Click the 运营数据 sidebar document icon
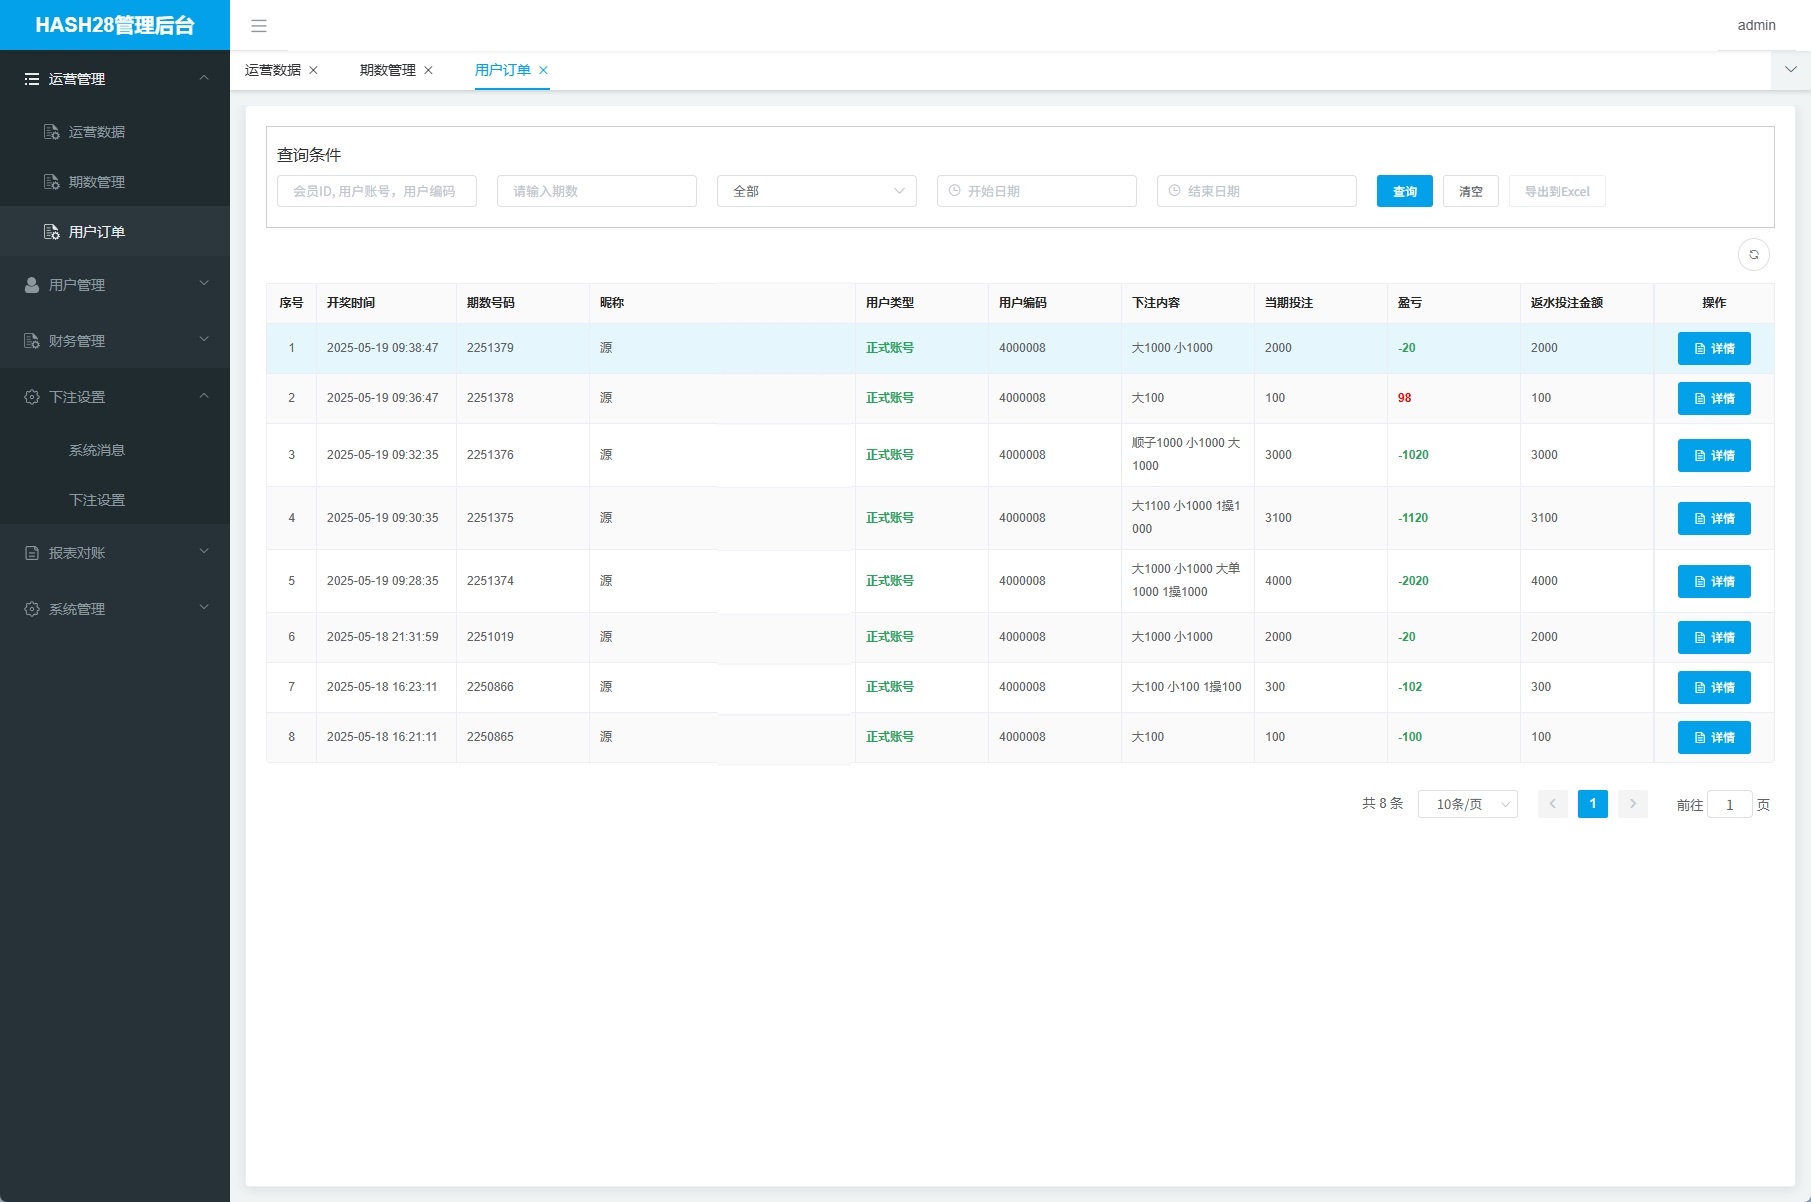The image size is (1811, 1202). (x=52, y=132)
